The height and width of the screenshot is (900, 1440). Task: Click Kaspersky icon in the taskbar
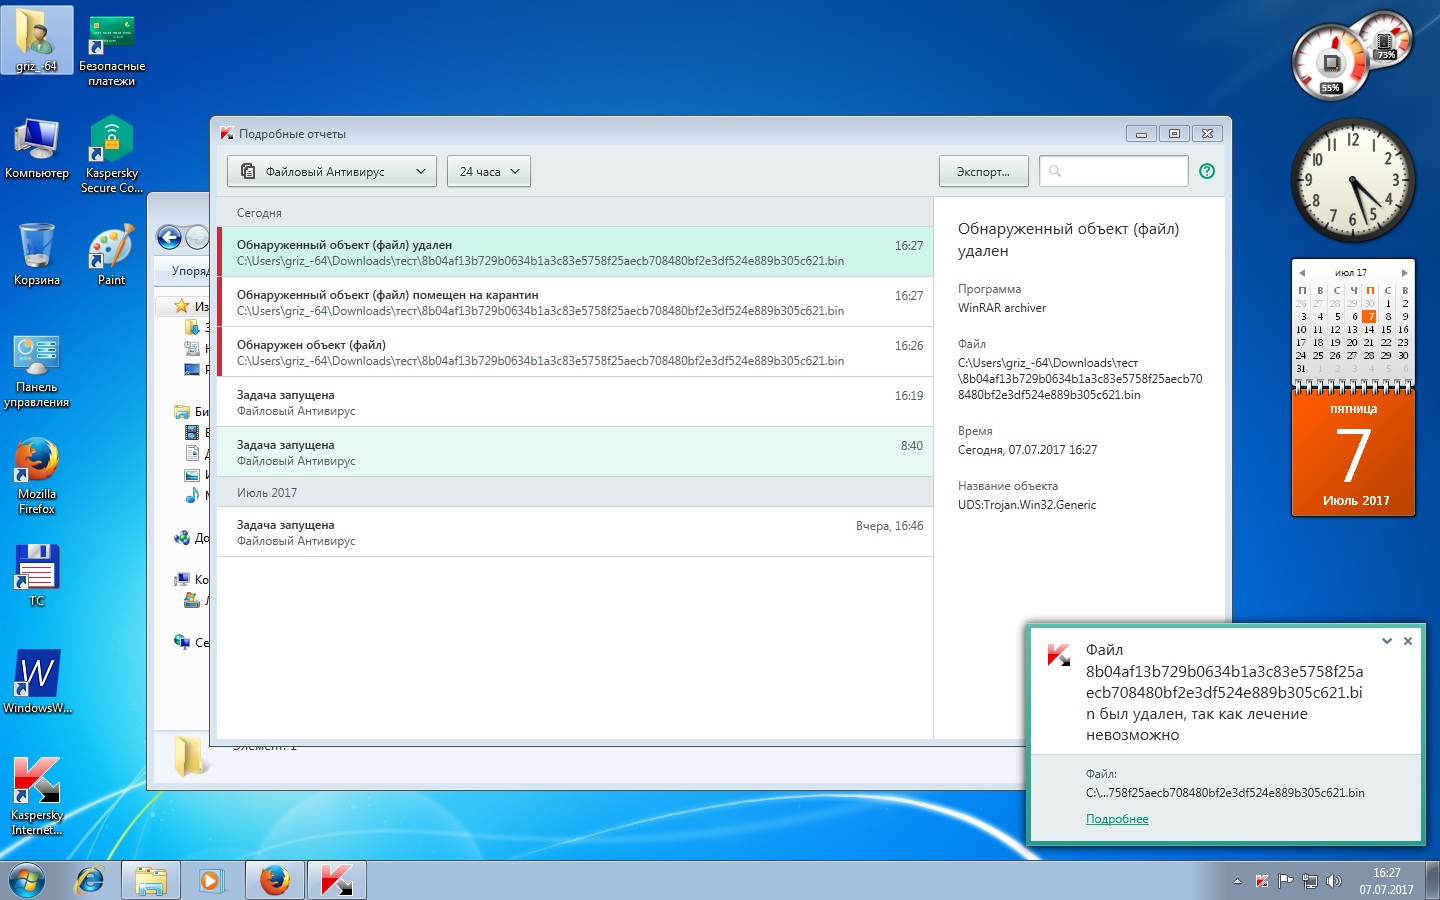[336, 880]
